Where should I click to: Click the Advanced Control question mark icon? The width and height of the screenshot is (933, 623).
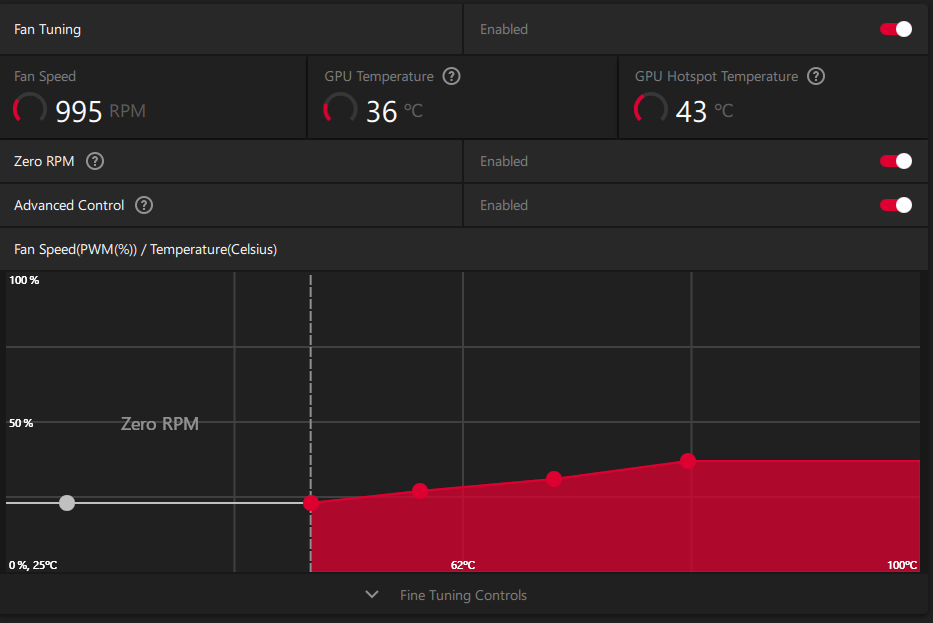[x=144, y=205]
